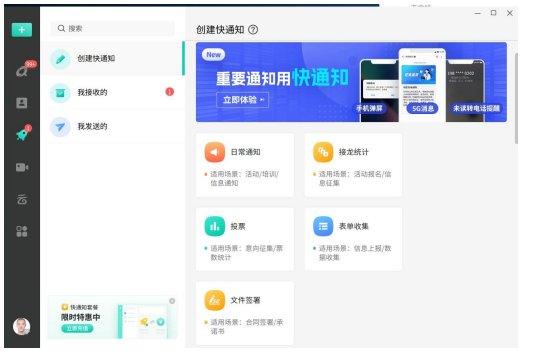Click red unread badge on 我接收的

tap(170, 92)
